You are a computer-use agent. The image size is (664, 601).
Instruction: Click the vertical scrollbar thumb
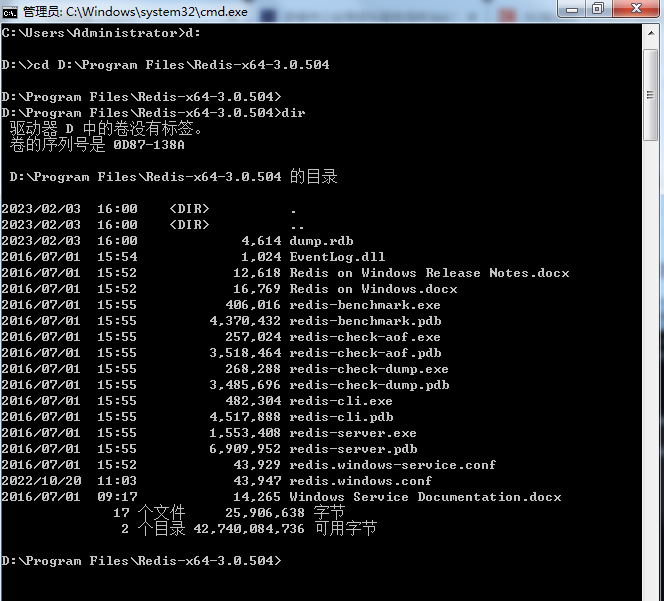pyautogui.click(x=650, y=95)
